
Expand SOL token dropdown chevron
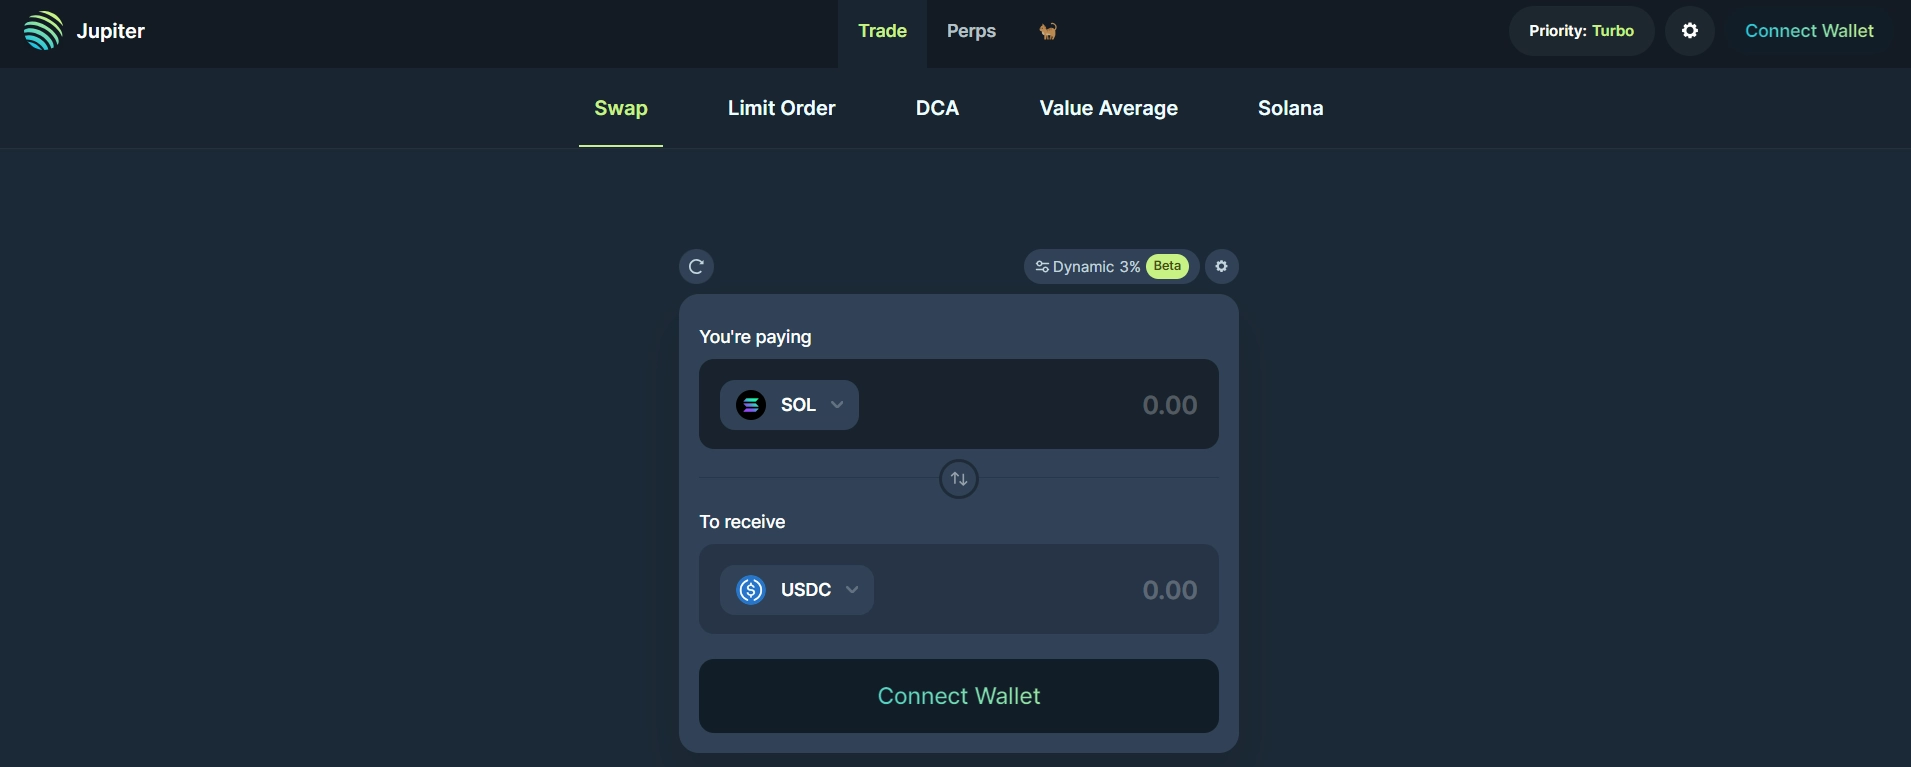pos(837,405)
